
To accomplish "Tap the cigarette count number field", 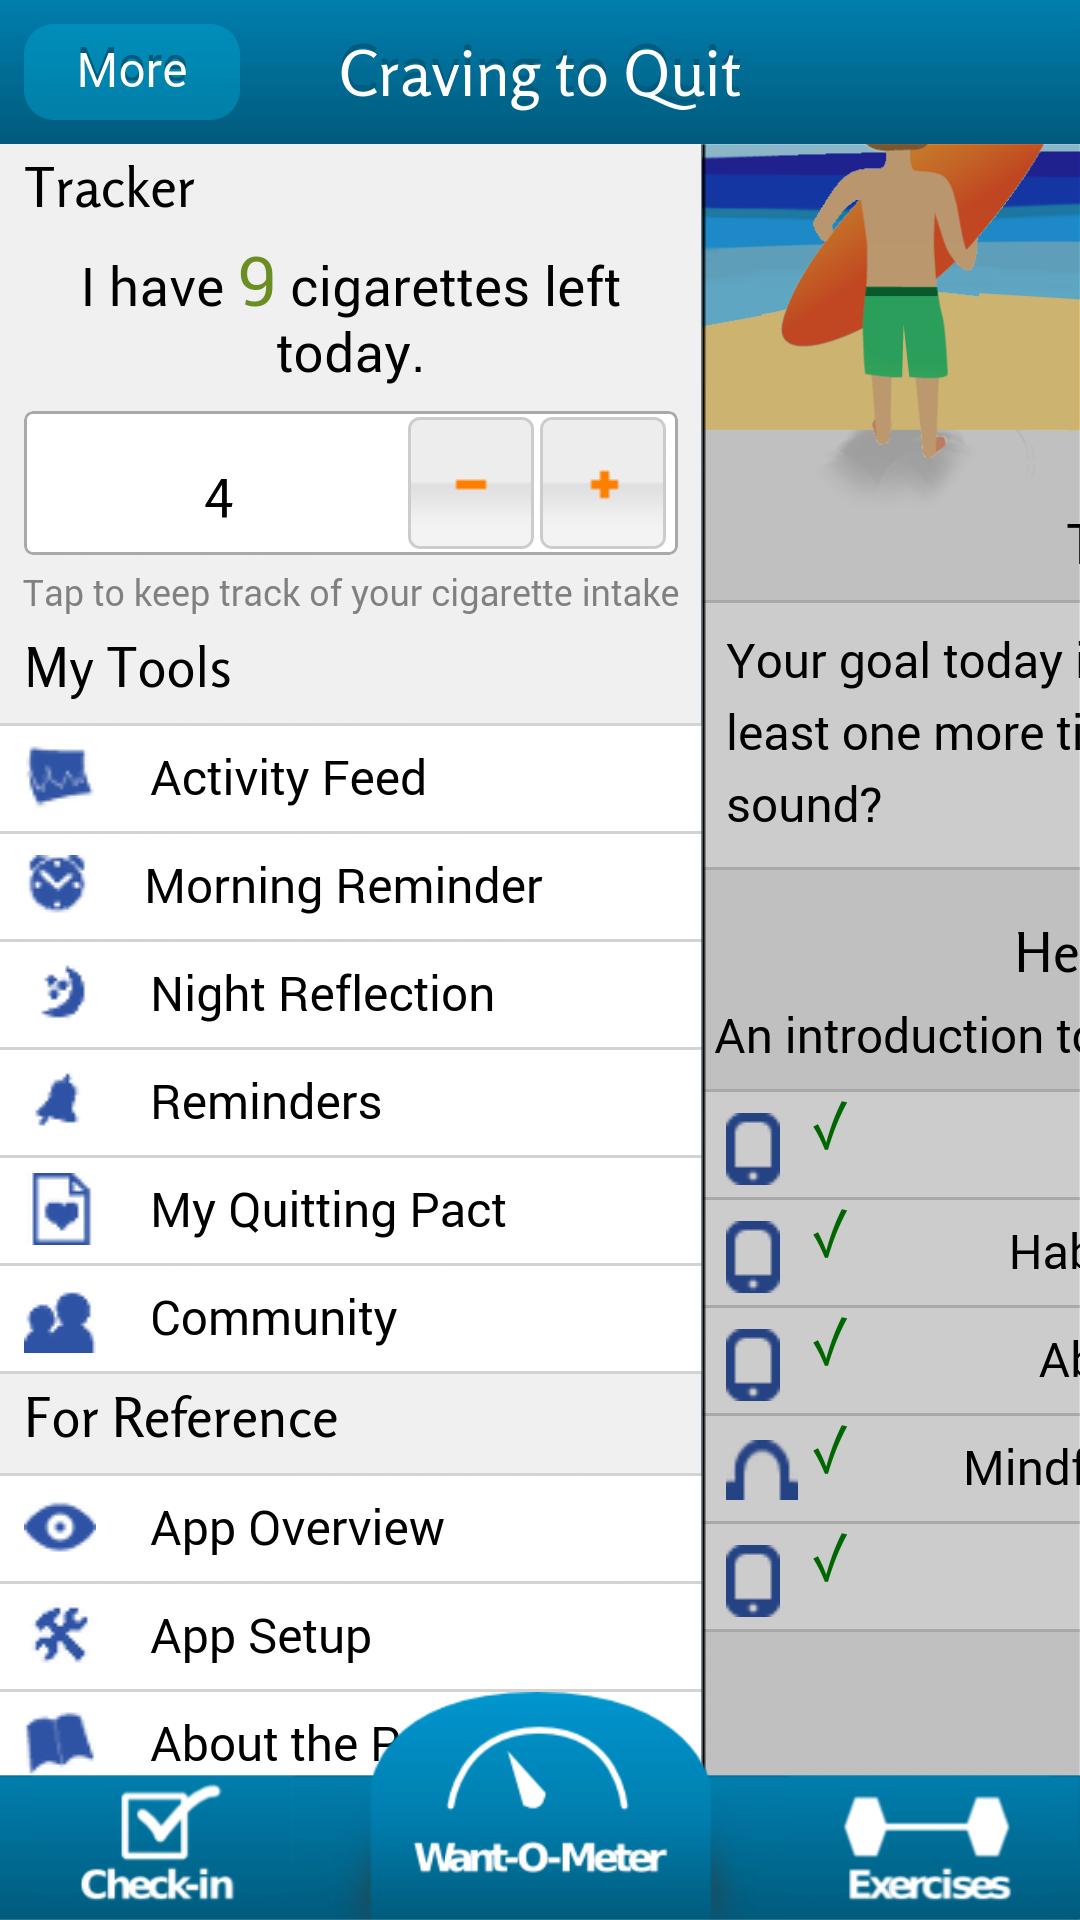I will tap(218, 496).
